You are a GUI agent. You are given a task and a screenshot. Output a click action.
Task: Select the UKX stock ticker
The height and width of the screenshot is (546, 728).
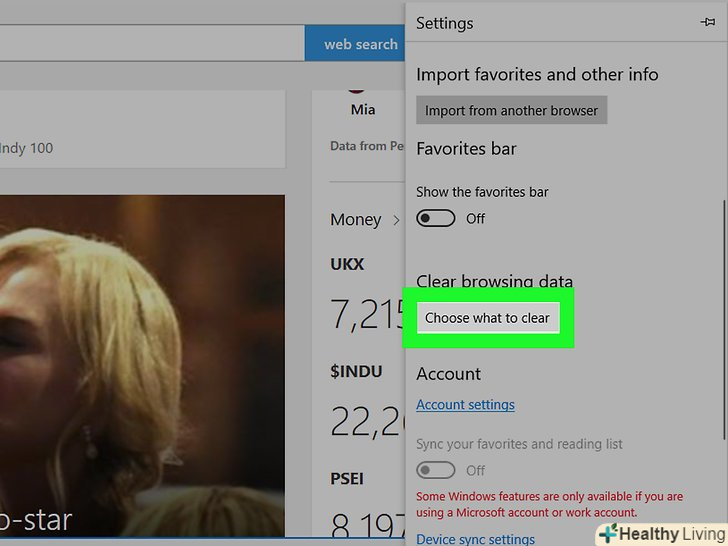tap(347, 264)
